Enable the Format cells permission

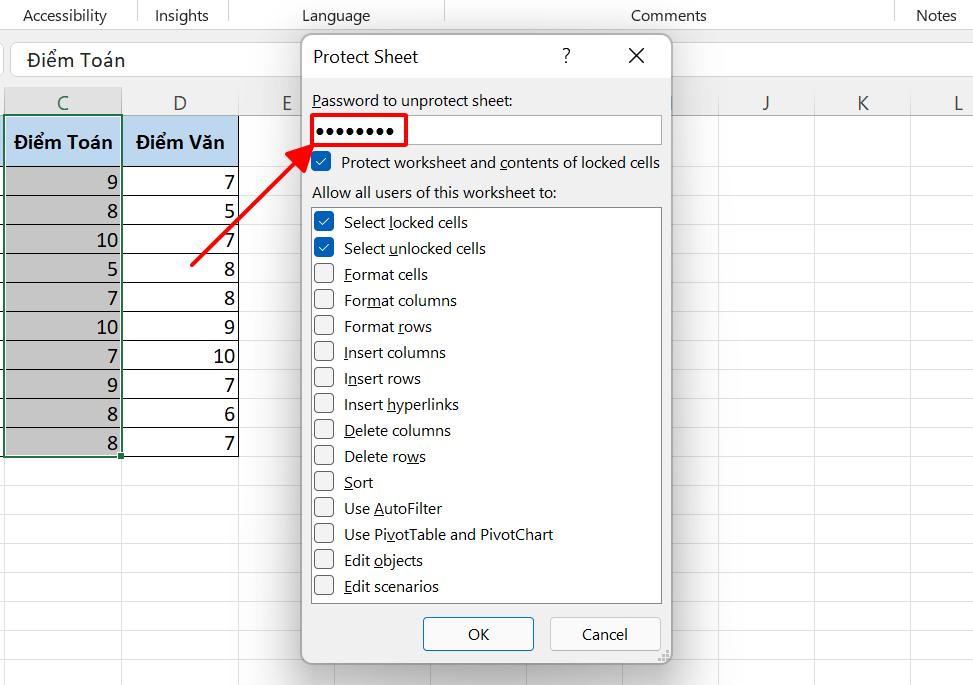pyautogui.click(x=324, y=274)
